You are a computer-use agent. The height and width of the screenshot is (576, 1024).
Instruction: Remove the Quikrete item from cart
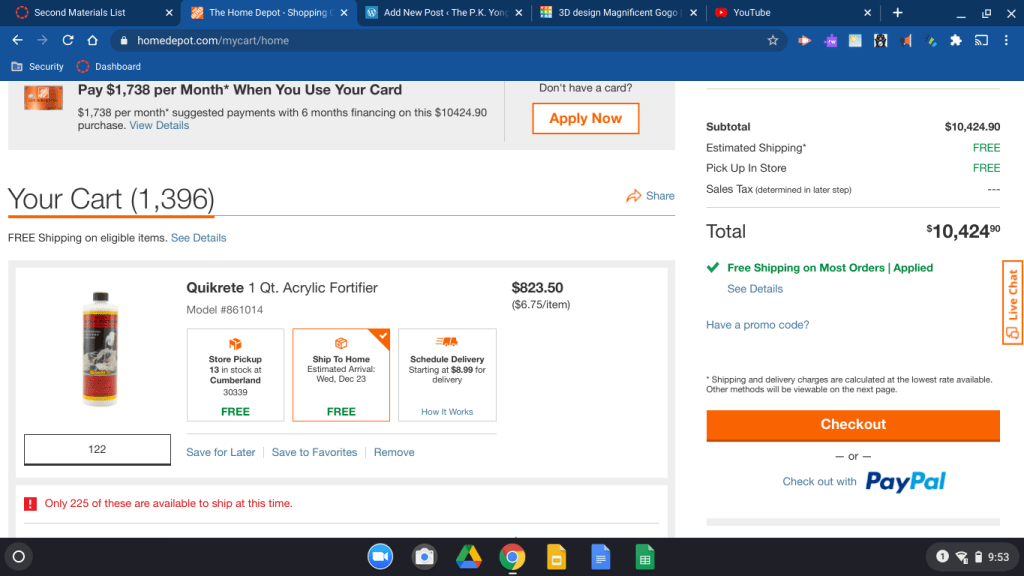coord(394,452)
